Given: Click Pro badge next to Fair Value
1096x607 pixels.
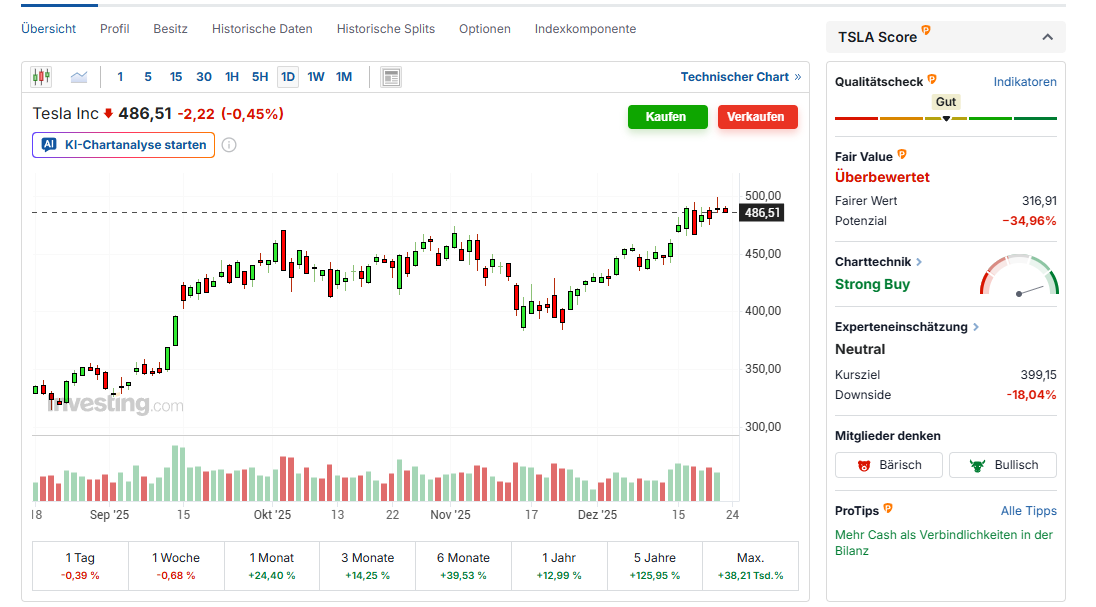Looking at the screenshot, I should pyautogui.click(x=902, y=154).
